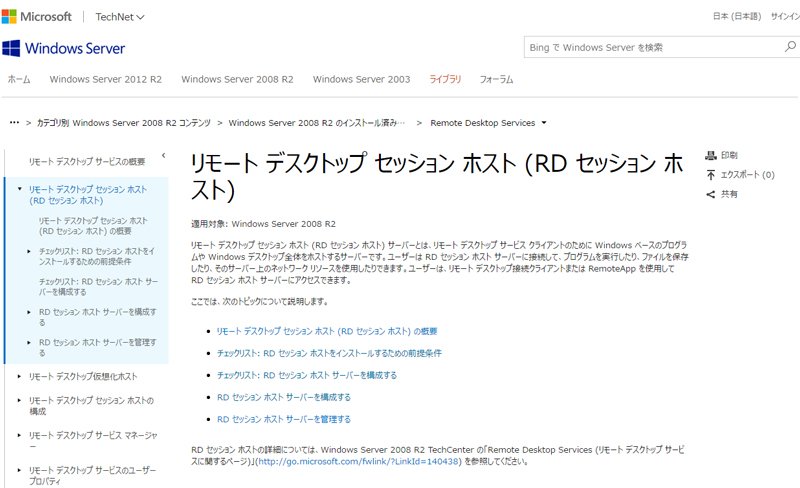Viewport: 800px width, 488px height.
Task: Open sidebar チェックリスト: RD セッション ホスト サーバーを構成する
Action: [x=98, y=286]
